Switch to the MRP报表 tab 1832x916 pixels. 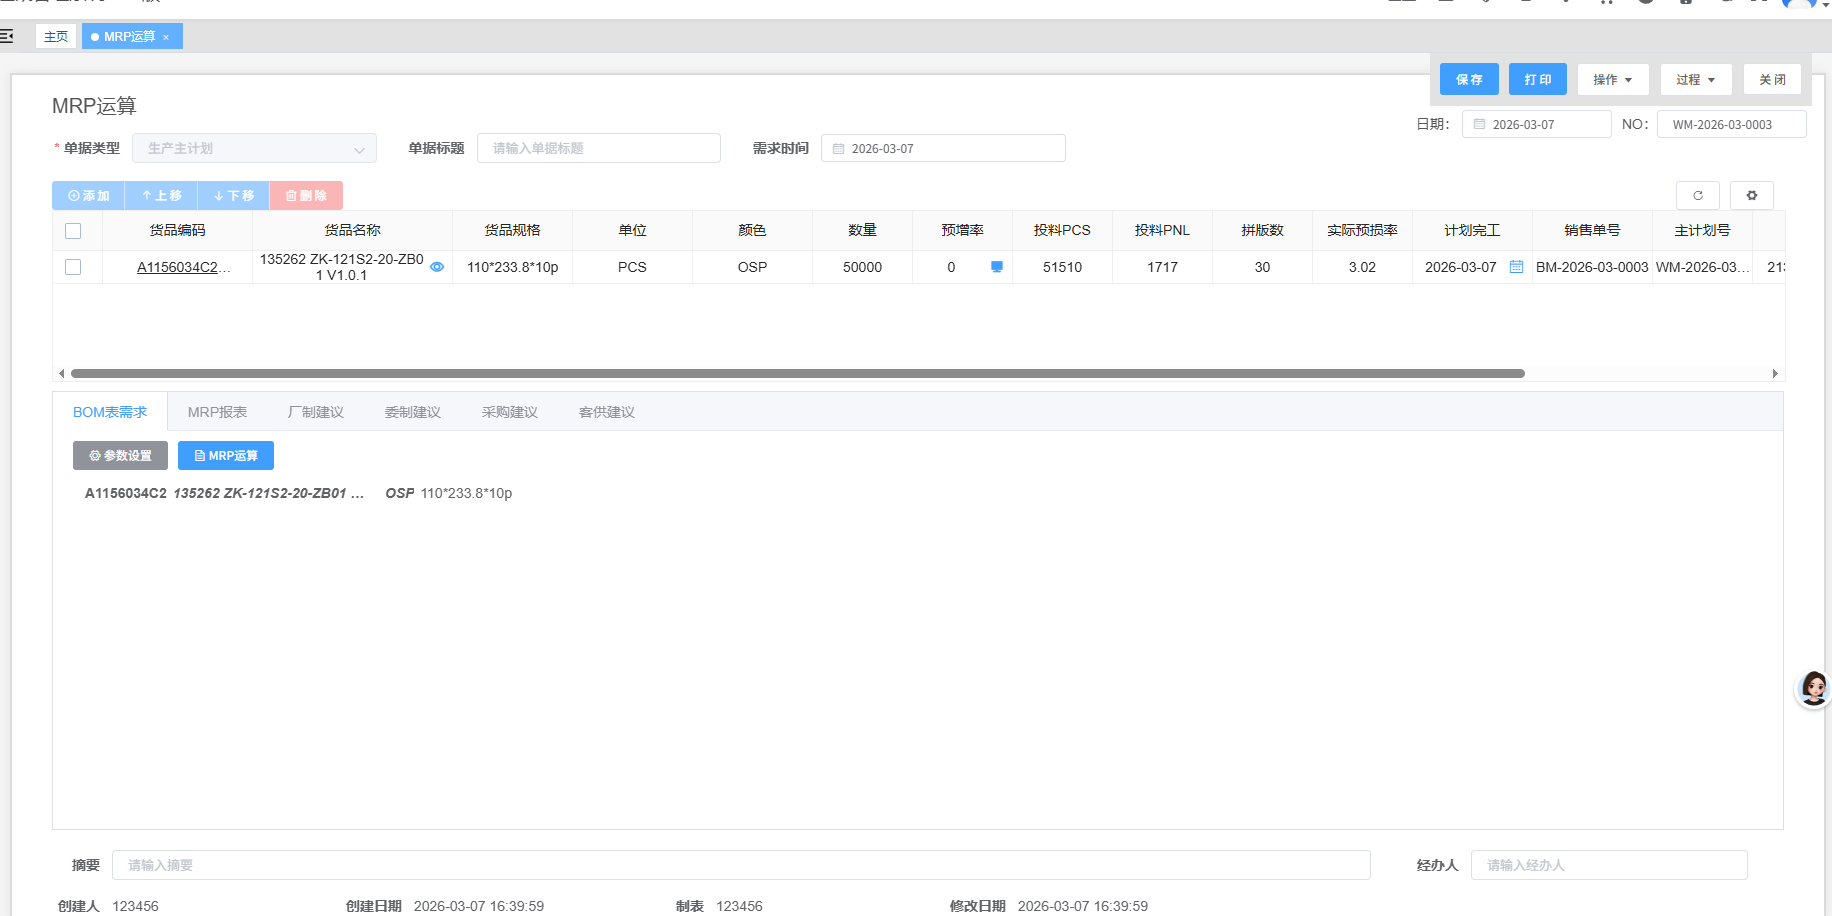(x=217, y=412)
